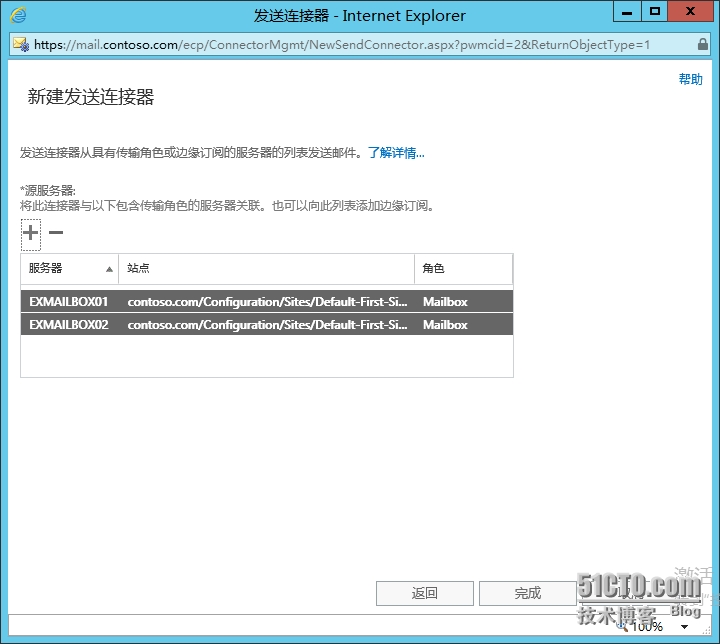Click the Internet Explorer icon in title bar
The height and width of the screenshot is (644, 720).
tap(18, 15)
